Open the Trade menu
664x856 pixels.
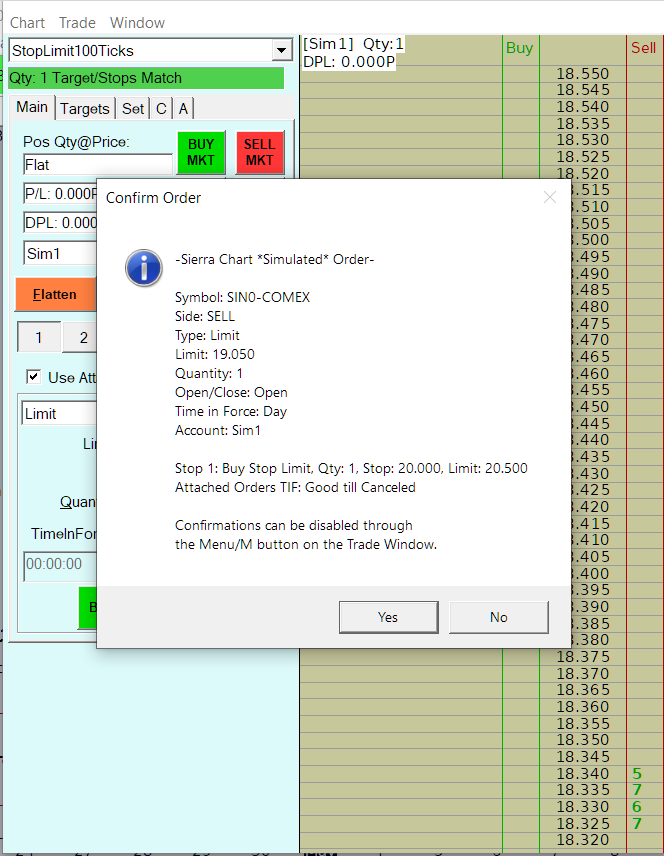[77, 23]
